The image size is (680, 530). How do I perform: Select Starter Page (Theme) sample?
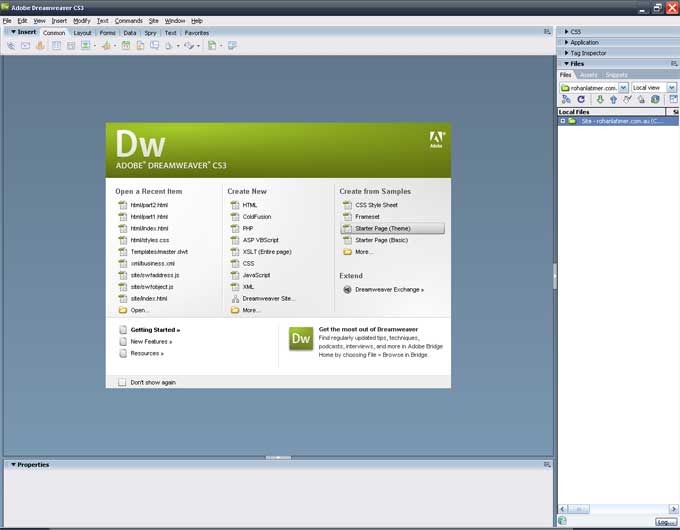point(392,229)
